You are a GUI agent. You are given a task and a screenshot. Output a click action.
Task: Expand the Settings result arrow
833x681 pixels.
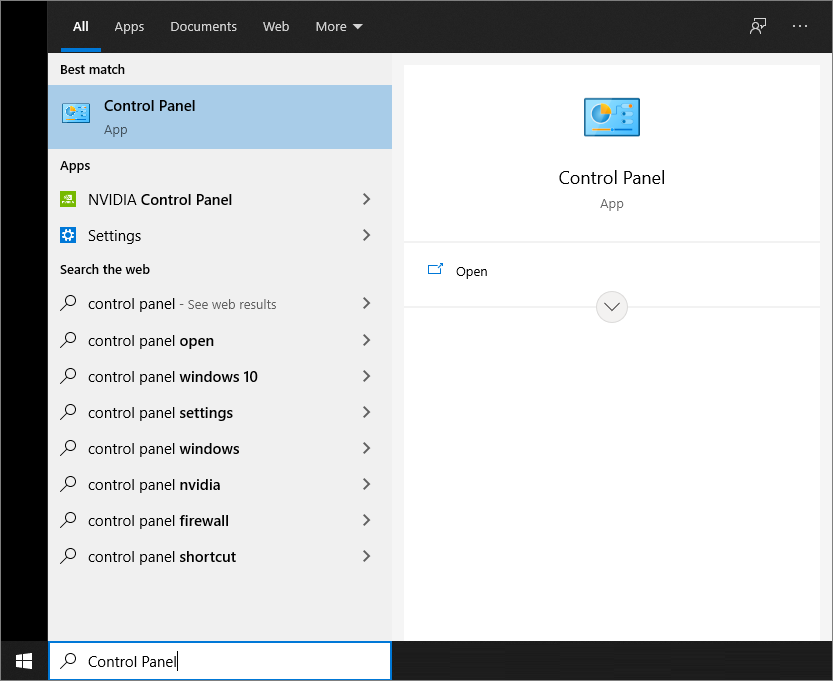coord(366,235)
